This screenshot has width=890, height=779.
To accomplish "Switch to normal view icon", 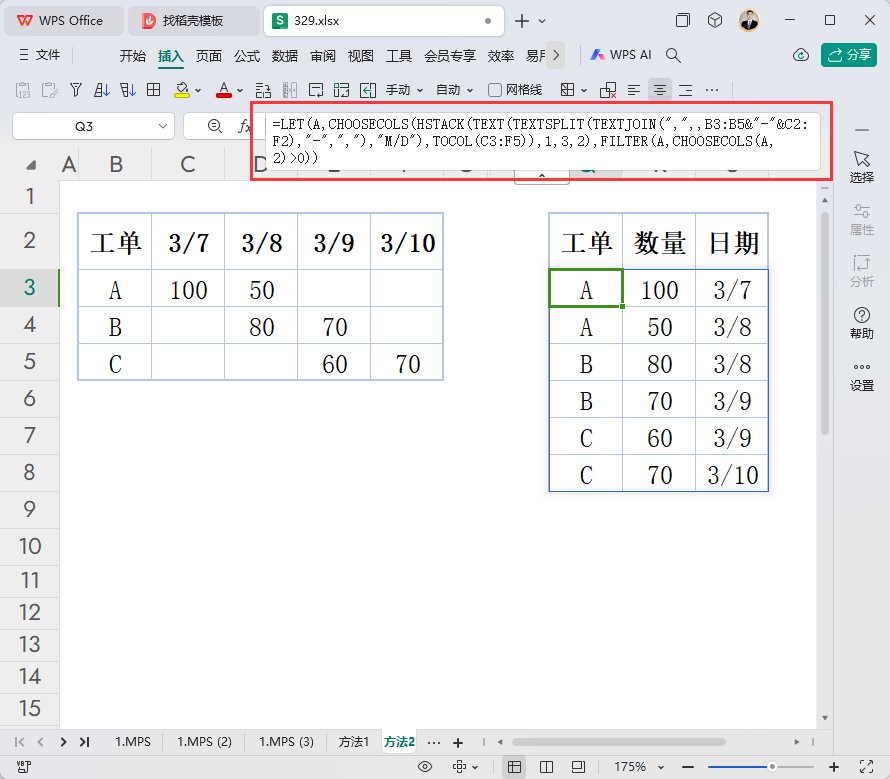I will (514, 767).
